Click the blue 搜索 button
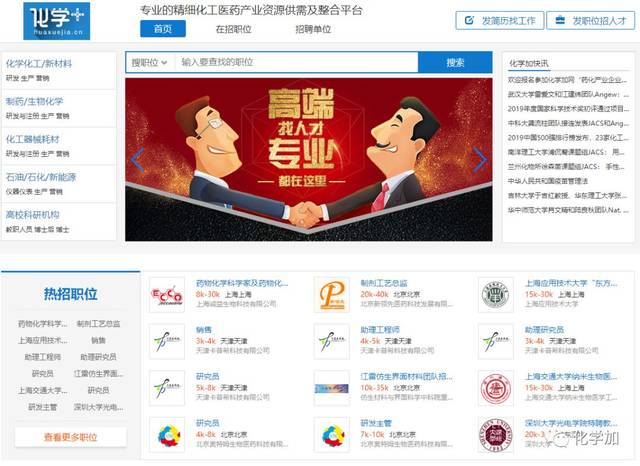This screenshot has height=466, width=640. [455, 62]
